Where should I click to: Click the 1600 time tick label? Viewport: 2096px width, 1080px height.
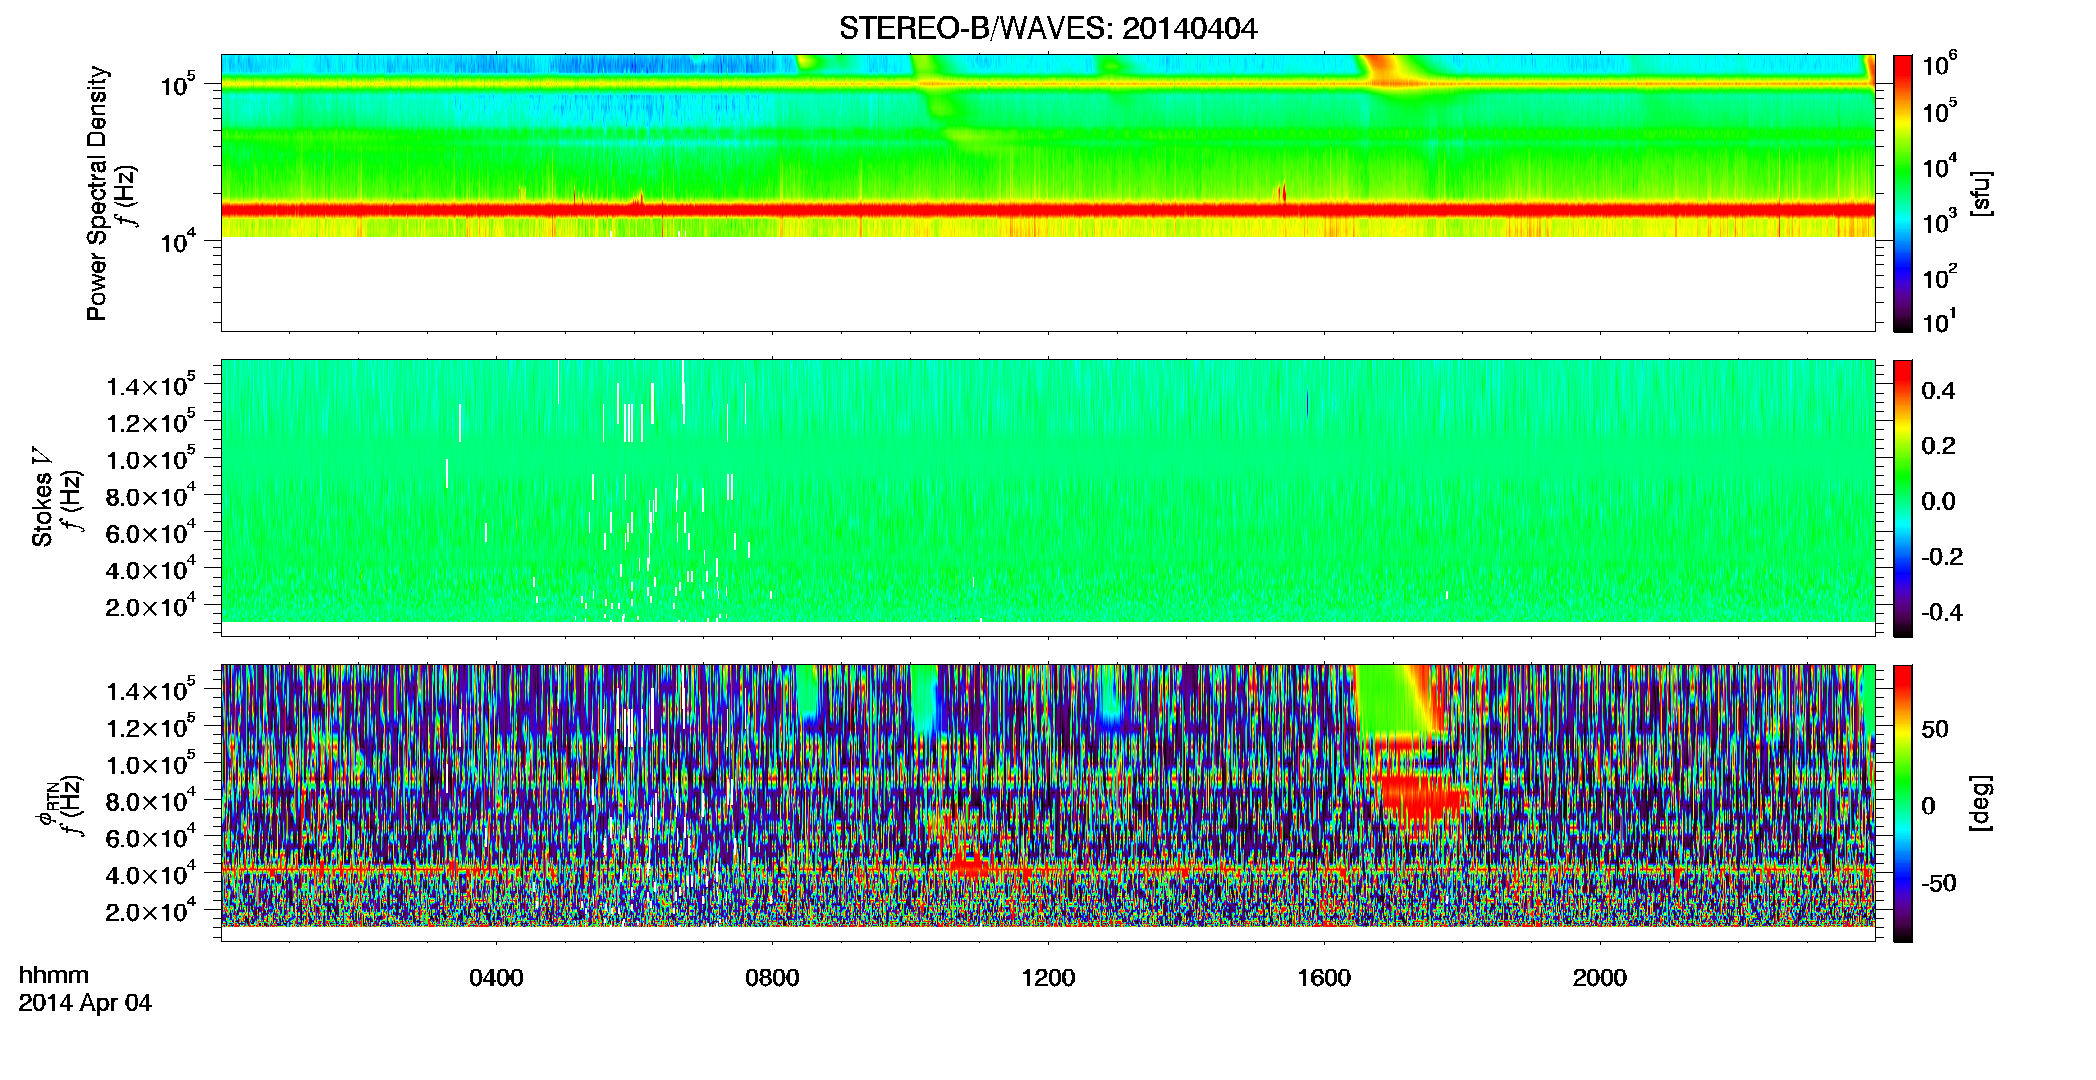(x=1324, y=978)
